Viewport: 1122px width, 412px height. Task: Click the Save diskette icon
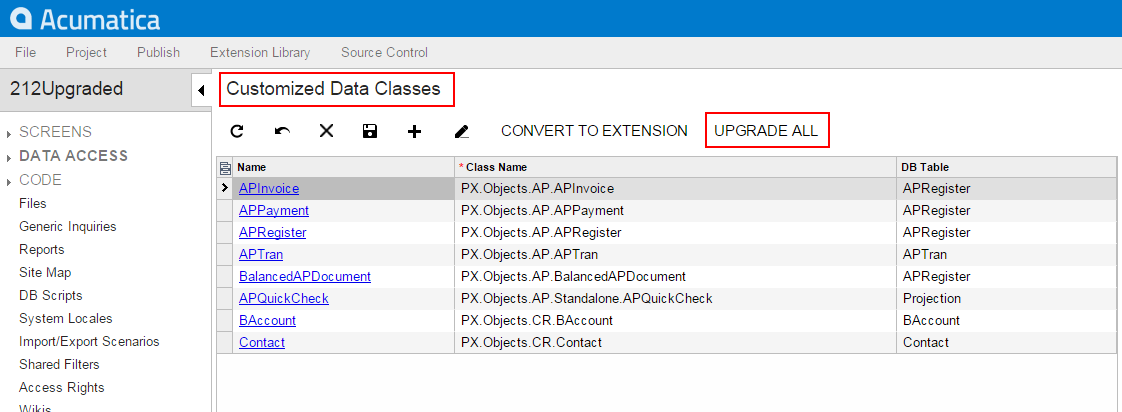click(370, 131)
